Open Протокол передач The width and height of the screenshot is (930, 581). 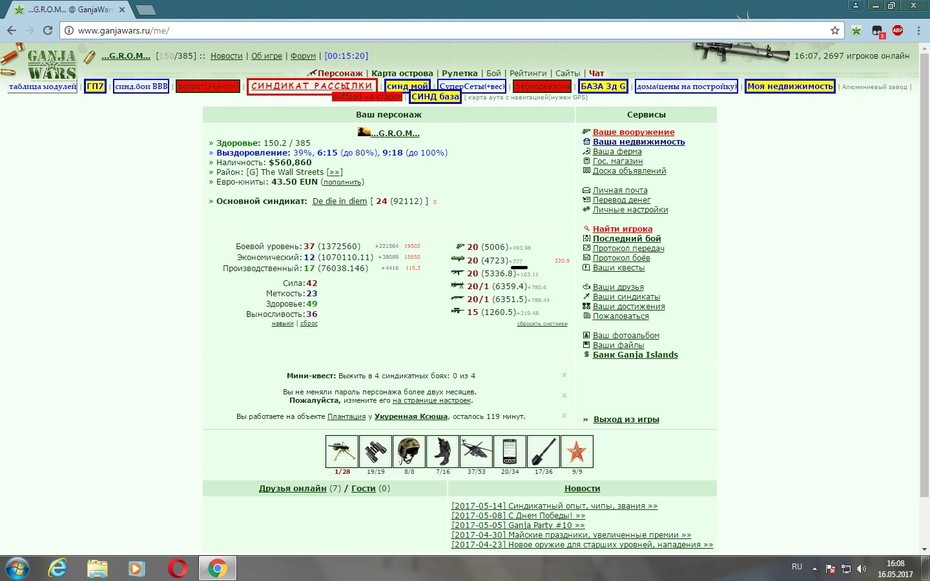pos(628,248)
